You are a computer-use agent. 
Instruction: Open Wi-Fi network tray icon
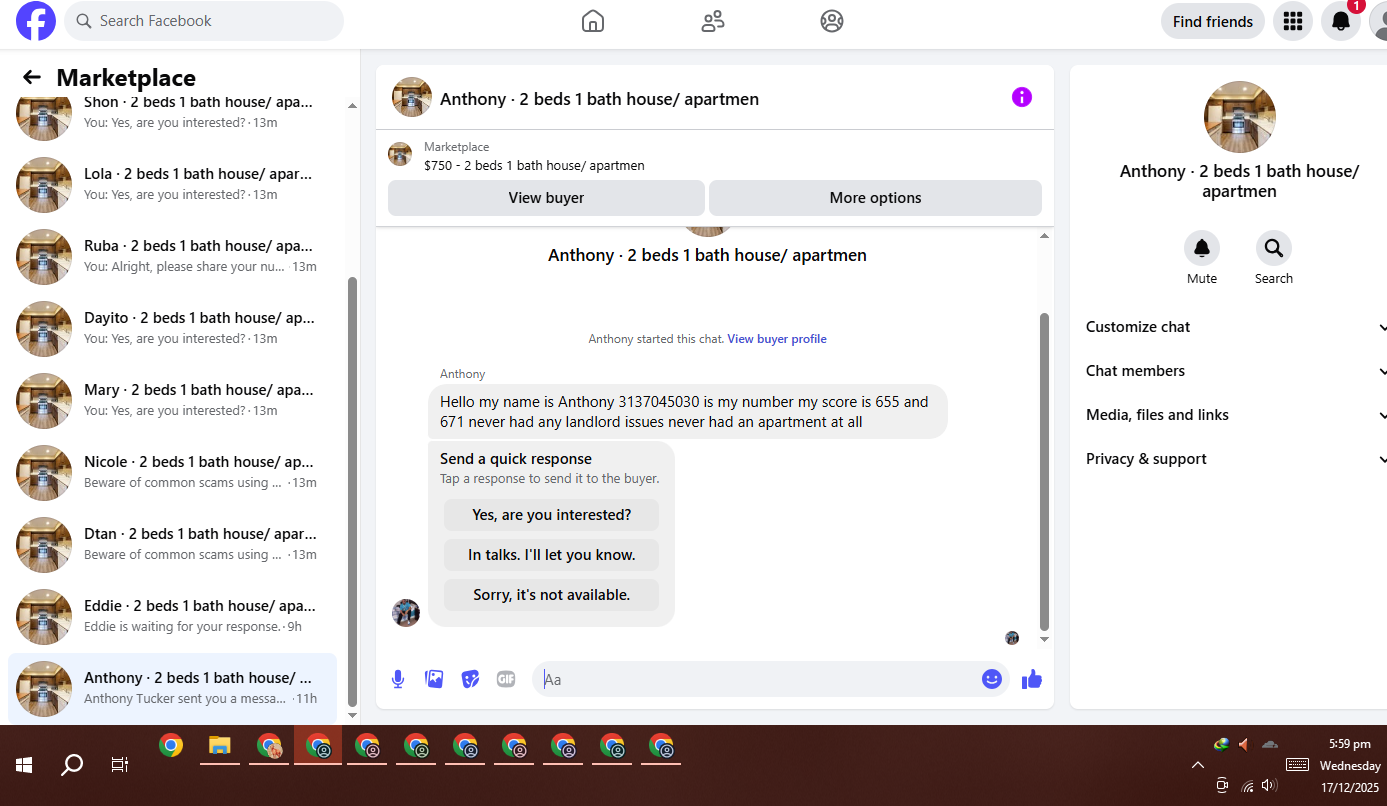coord(1246,785)
